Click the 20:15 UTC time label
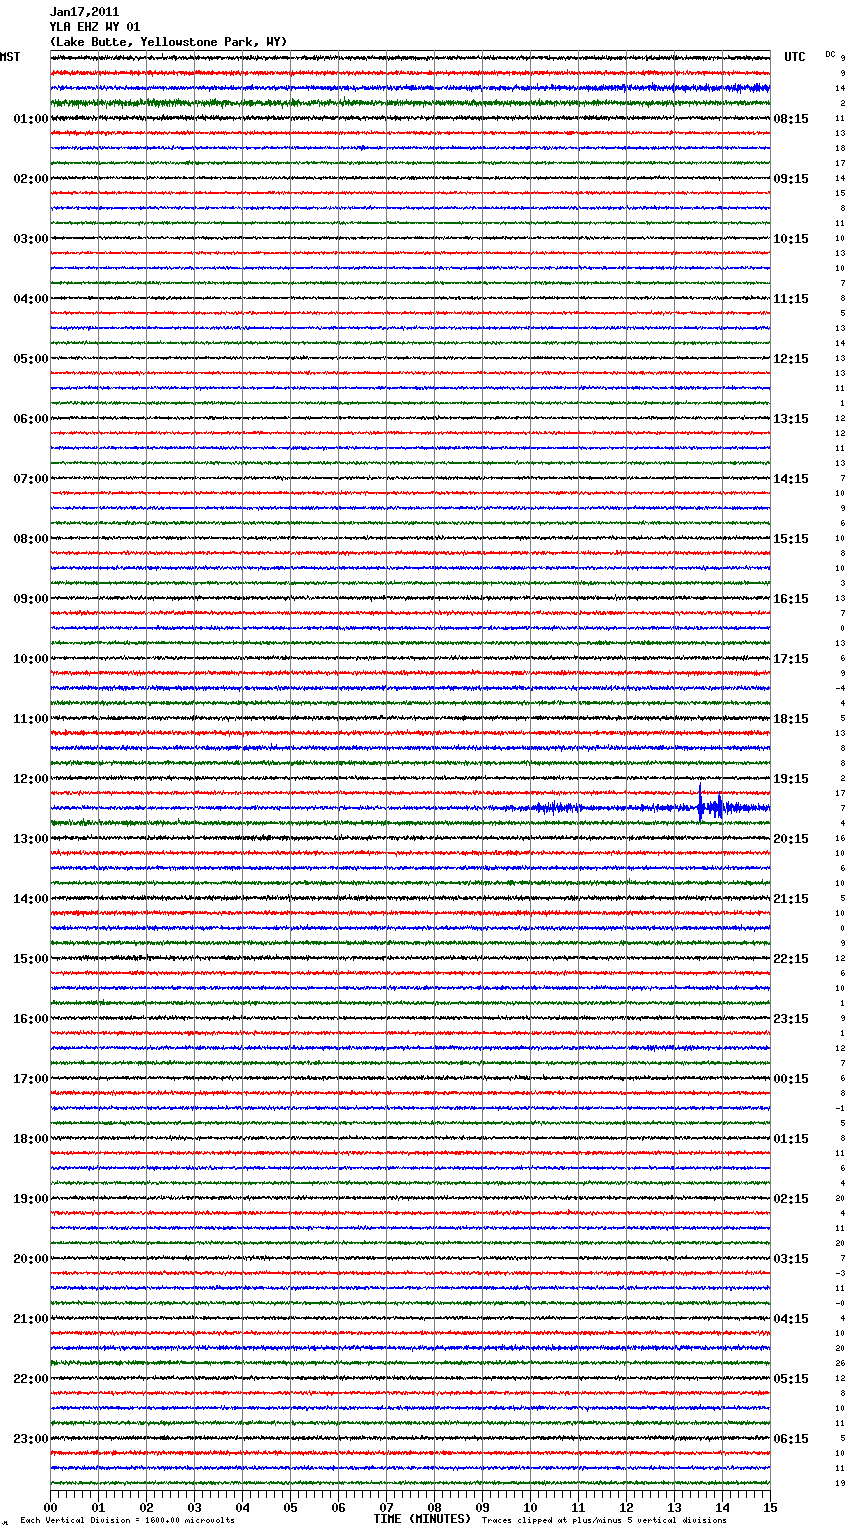This screenshot has height=1534, width=850. tap(791, 839)
